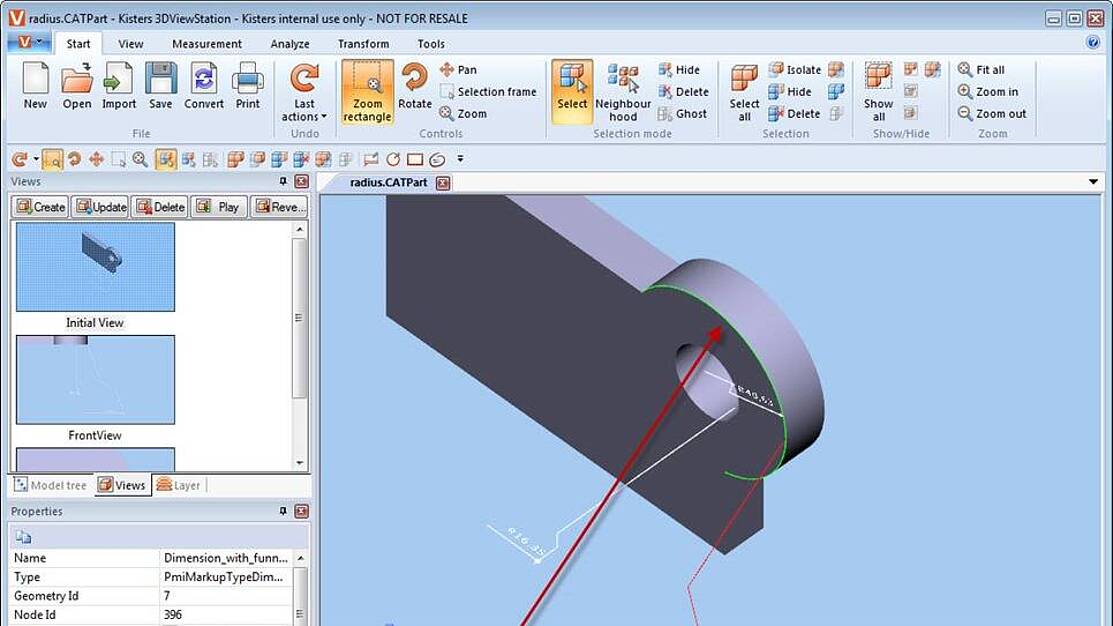The image size is (1113, 626).
Task: Select the FrontView thumbnail
Action: pos(95,380)
